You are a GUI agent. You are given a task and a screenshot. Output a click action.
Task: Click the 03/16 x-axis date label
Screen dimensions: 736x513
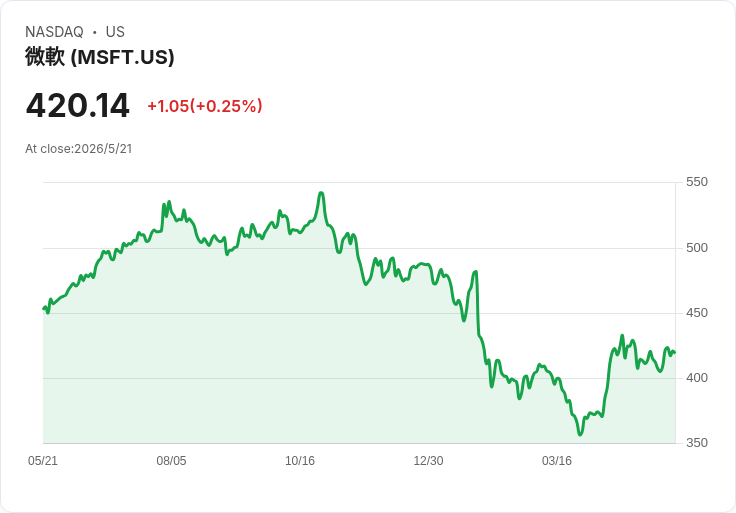click(557, 461)
